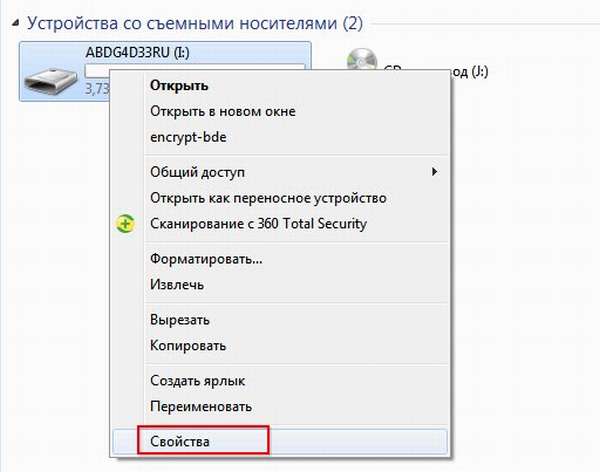Click the drive I: capacity bar
The image size is (600, 472).
tap(100, 71)
